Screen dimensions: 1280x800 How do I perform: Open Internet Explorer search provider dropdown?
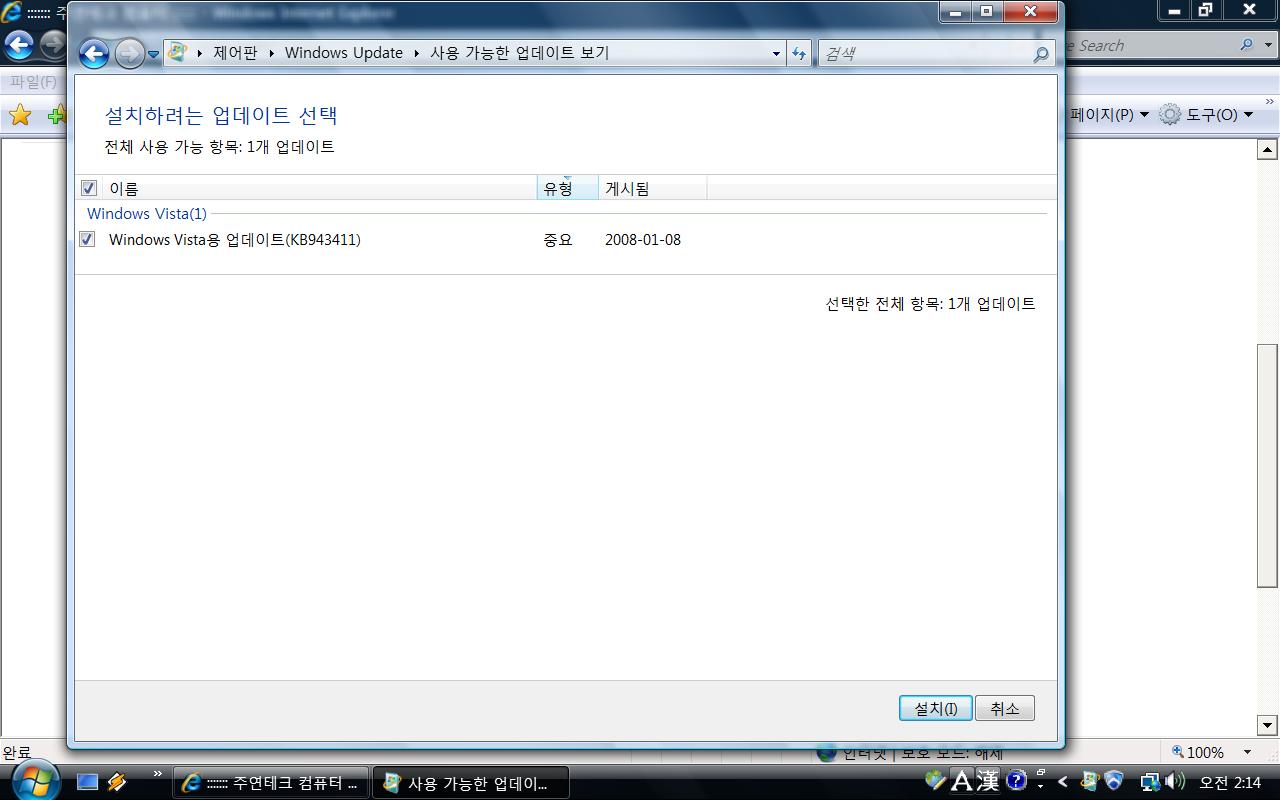pos(1267,45)
